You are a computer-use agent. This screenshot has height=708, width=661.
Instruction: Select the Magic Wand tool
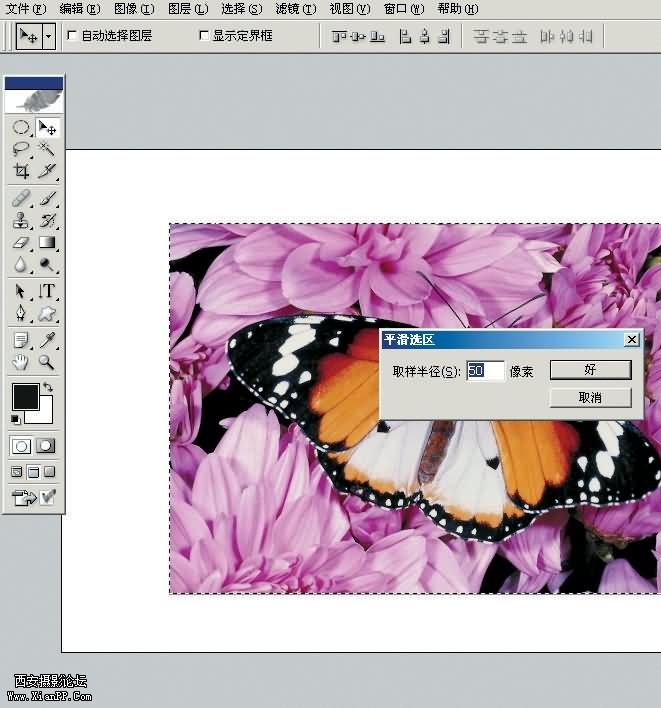[47, 149]
